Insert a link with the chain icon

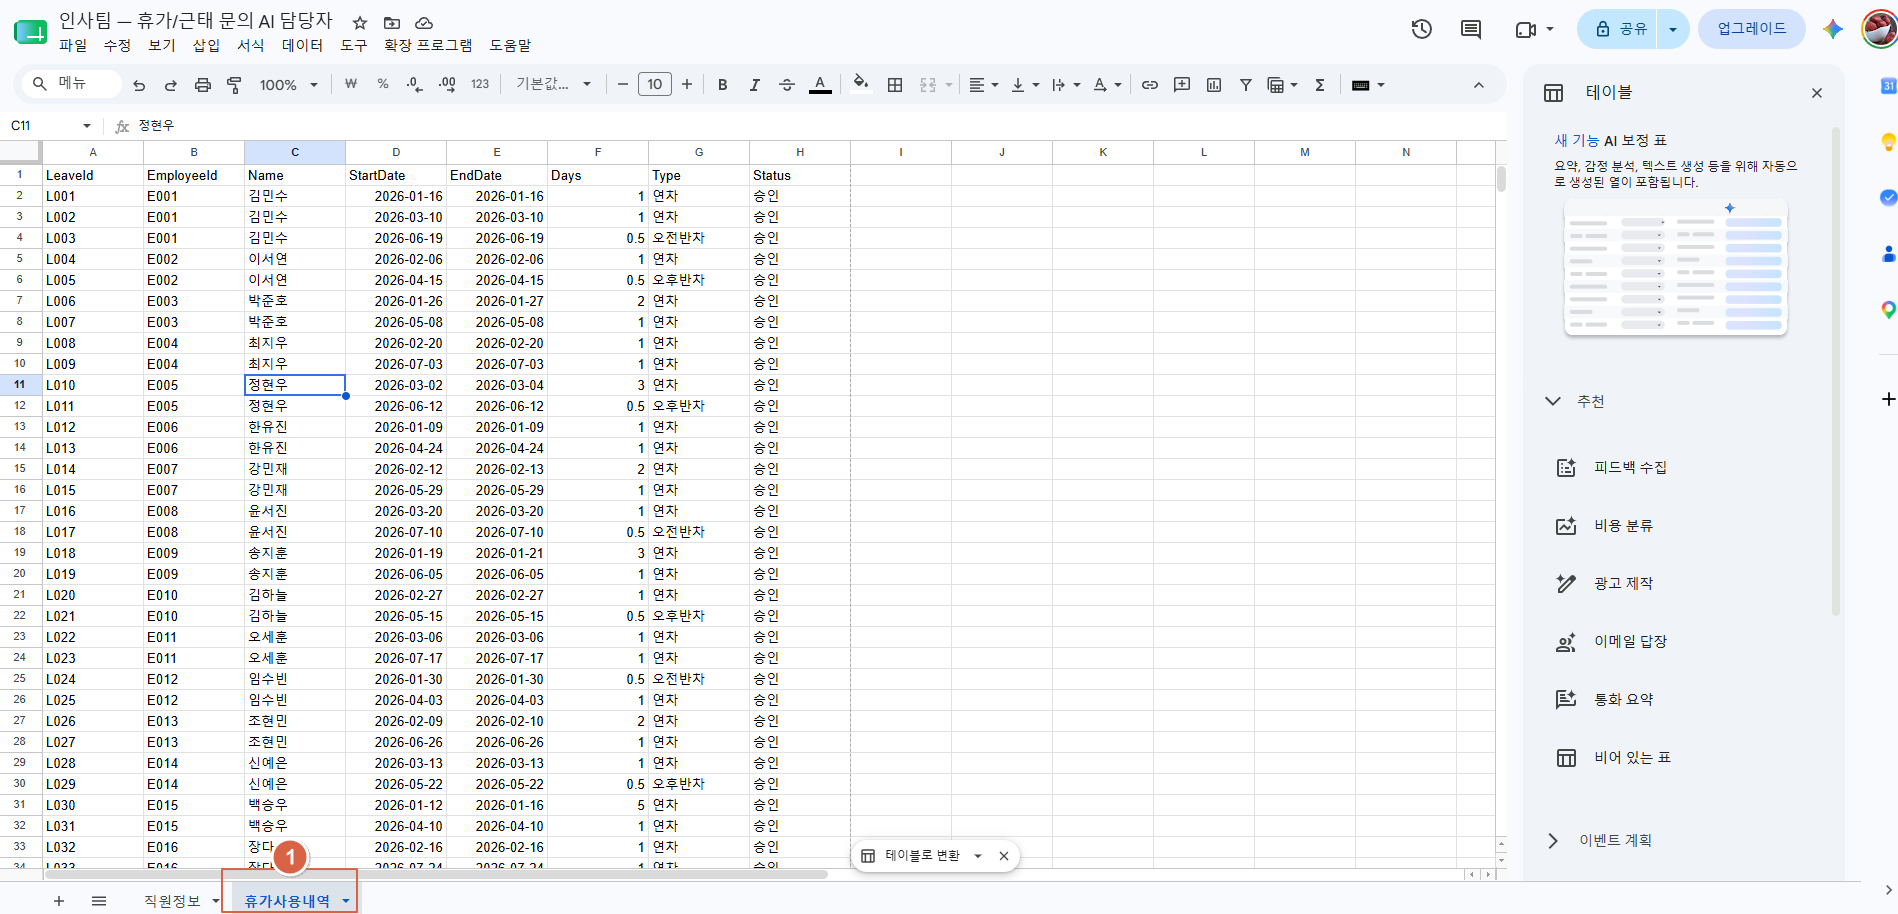(1150, 85)
